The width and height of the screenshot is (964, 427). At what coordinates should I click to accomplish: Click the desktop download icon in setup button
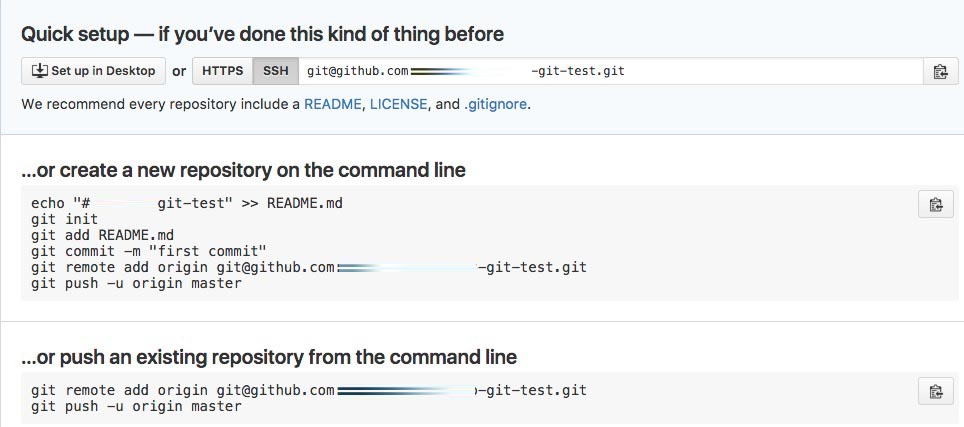click(x=39, y=71)
